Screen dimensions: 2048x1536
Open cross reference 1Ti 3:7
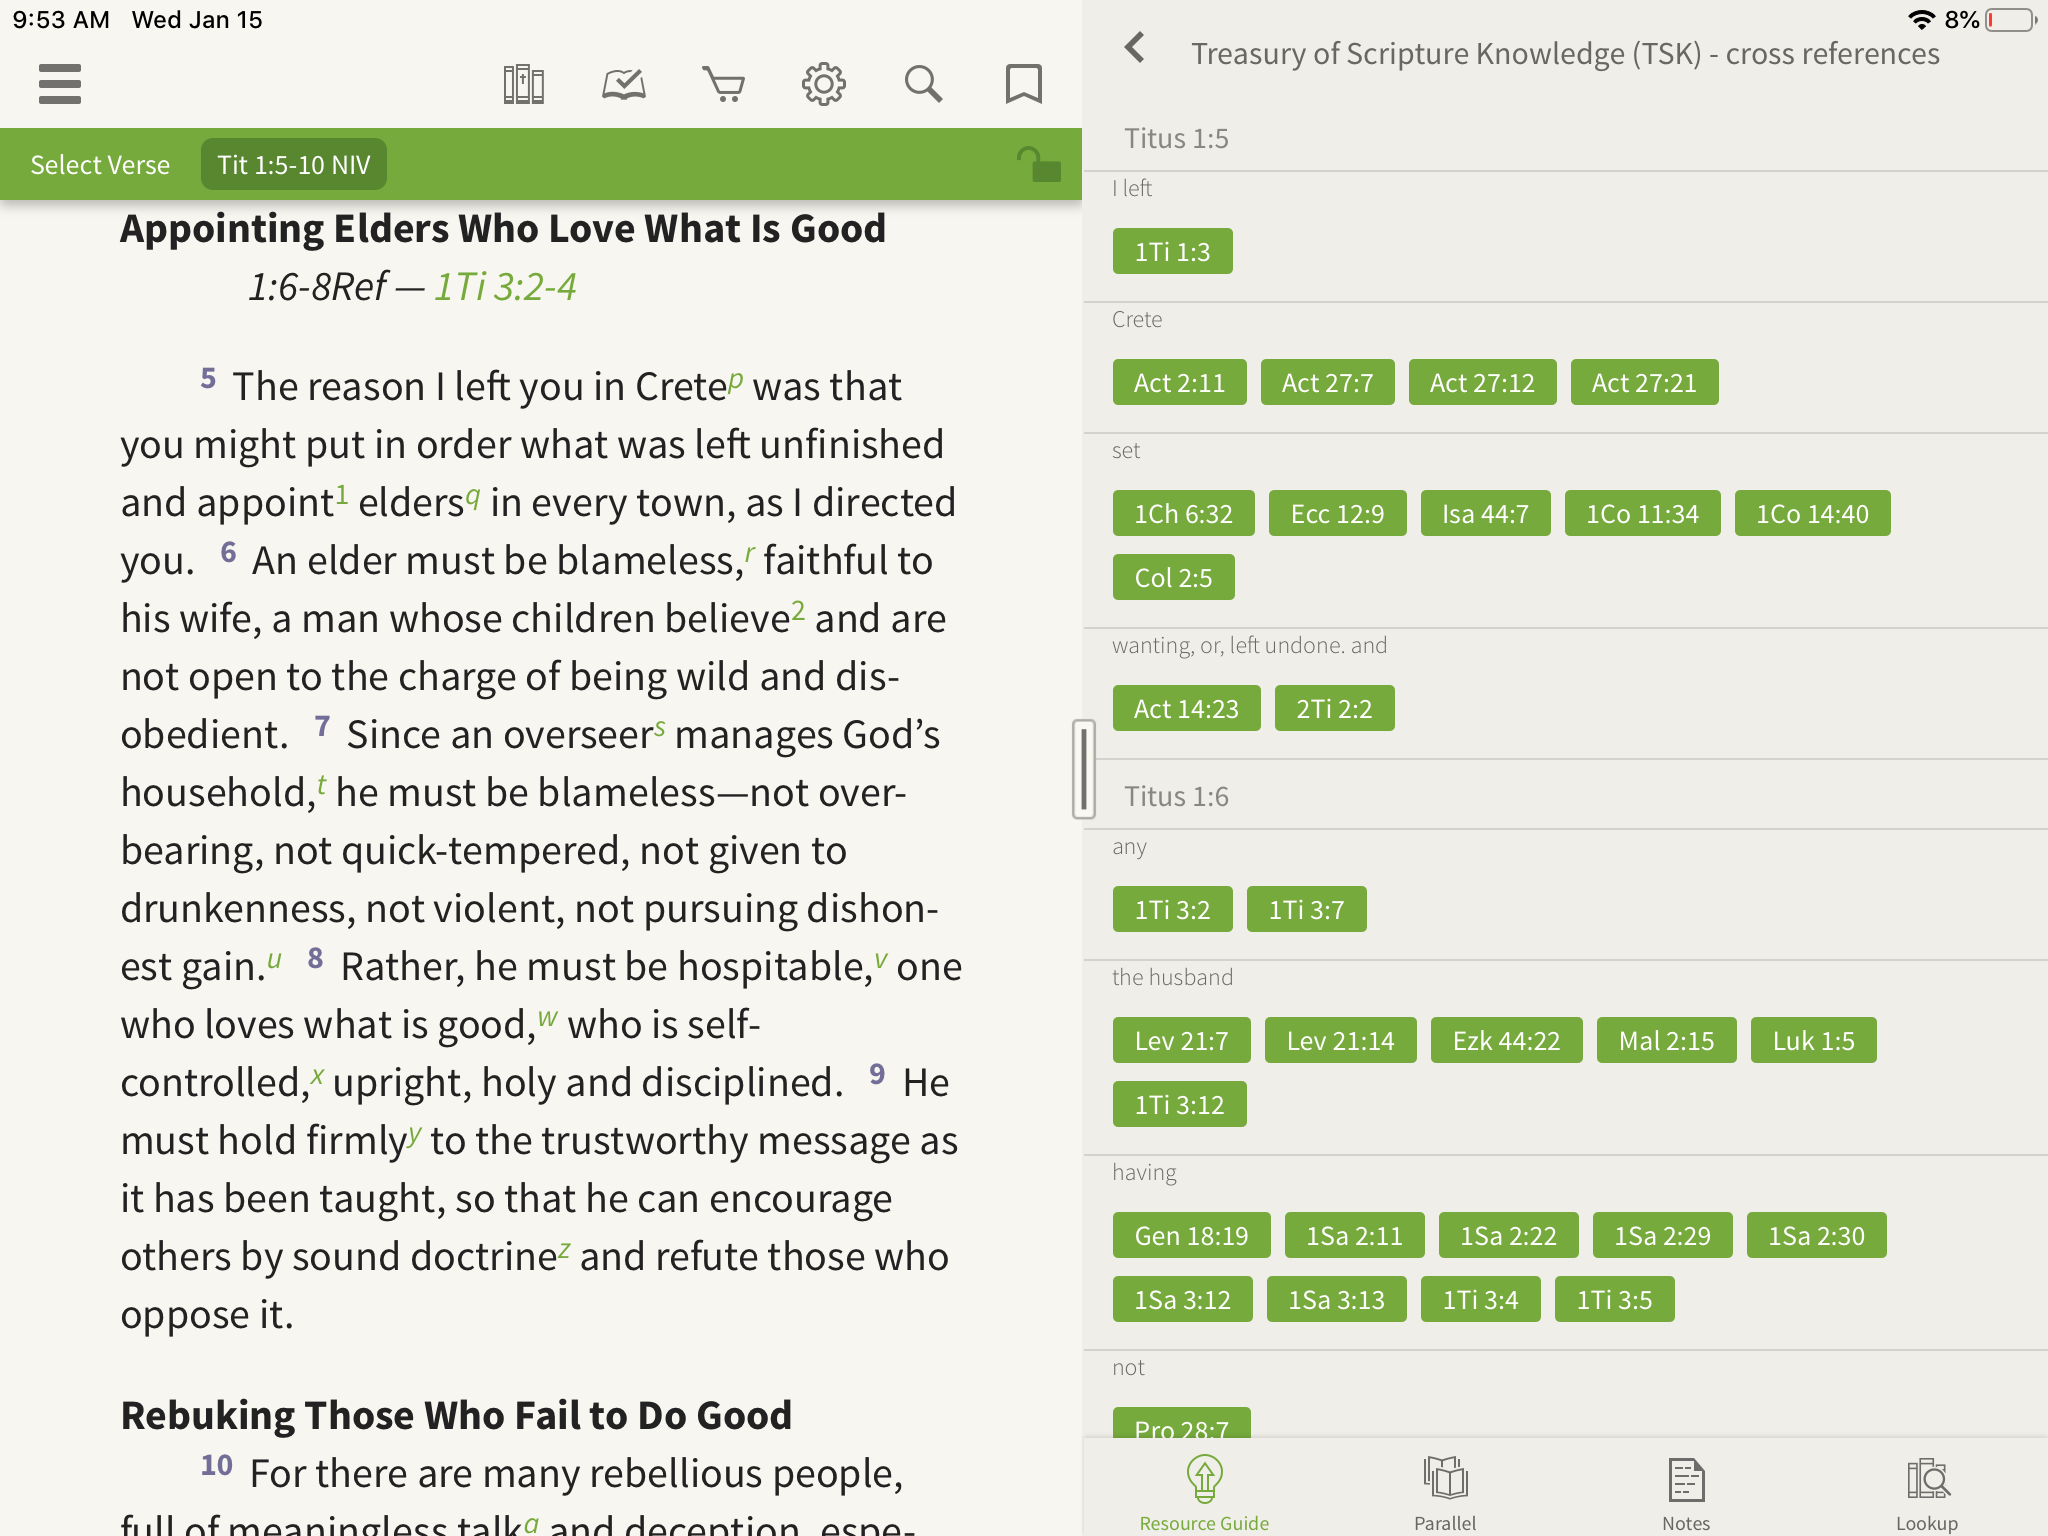coord(1306,909)
